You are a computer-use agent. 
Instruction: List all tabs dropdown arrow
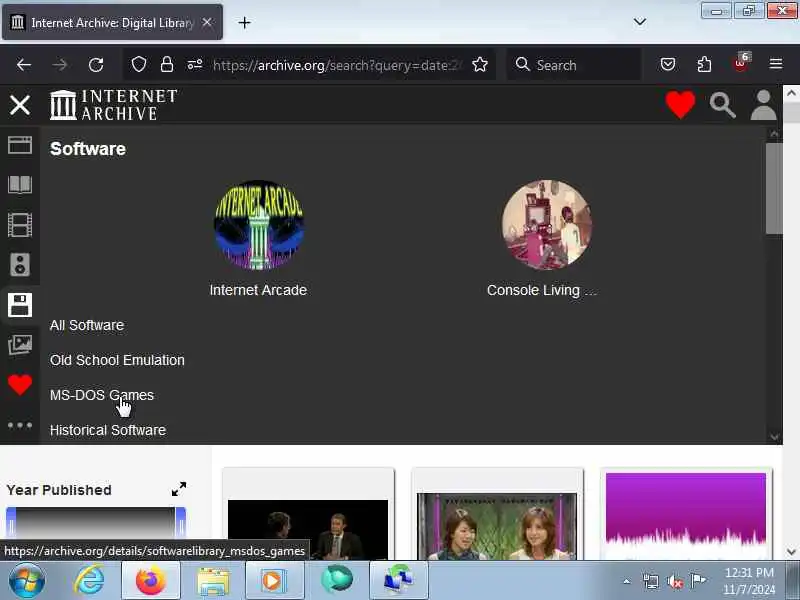tap(640, 22)
